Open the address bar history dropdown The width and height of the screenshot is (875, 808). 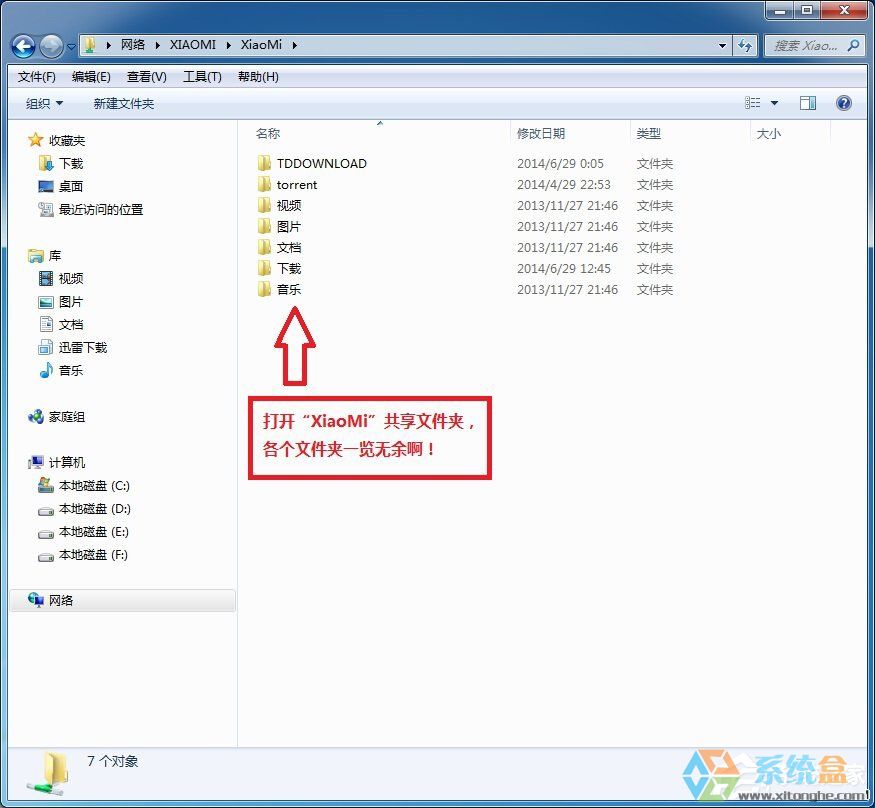[722, 46]
